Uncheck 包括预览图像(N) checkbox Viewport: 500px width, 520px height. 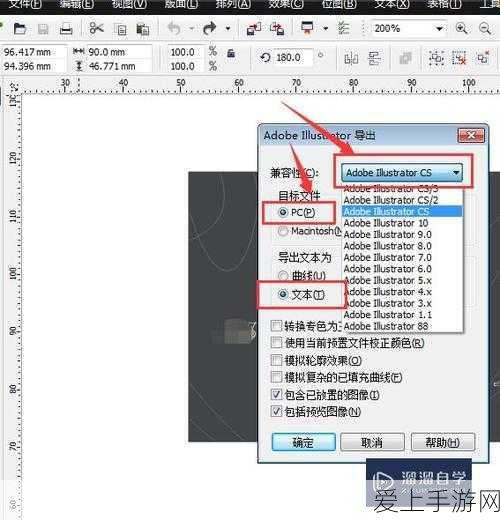point(276,411)
